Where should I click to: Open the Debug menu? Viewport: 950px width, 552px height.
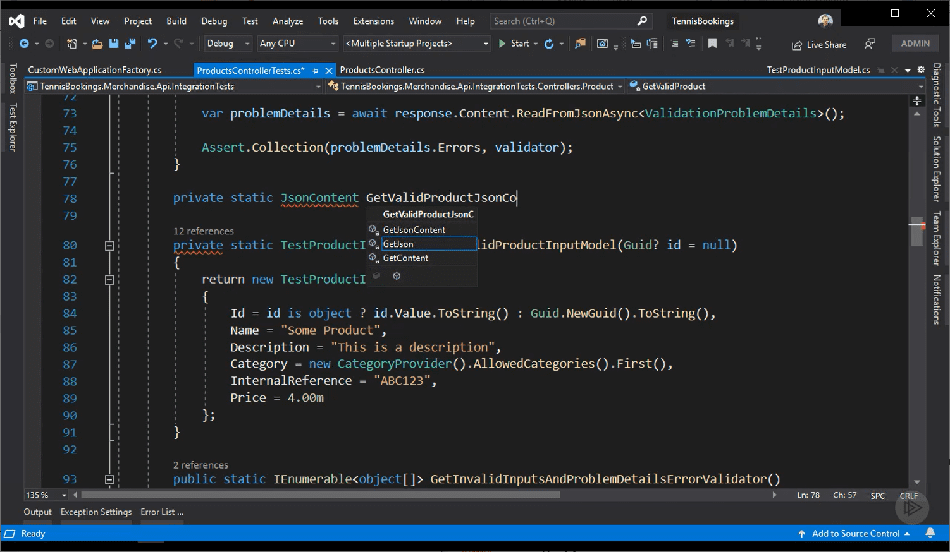point(214,21)
